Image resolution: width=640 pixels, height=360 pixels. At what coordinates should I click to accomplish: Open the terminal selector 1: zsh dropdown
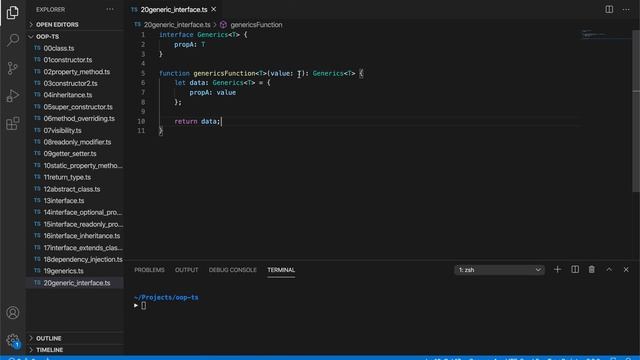(500, 270)
